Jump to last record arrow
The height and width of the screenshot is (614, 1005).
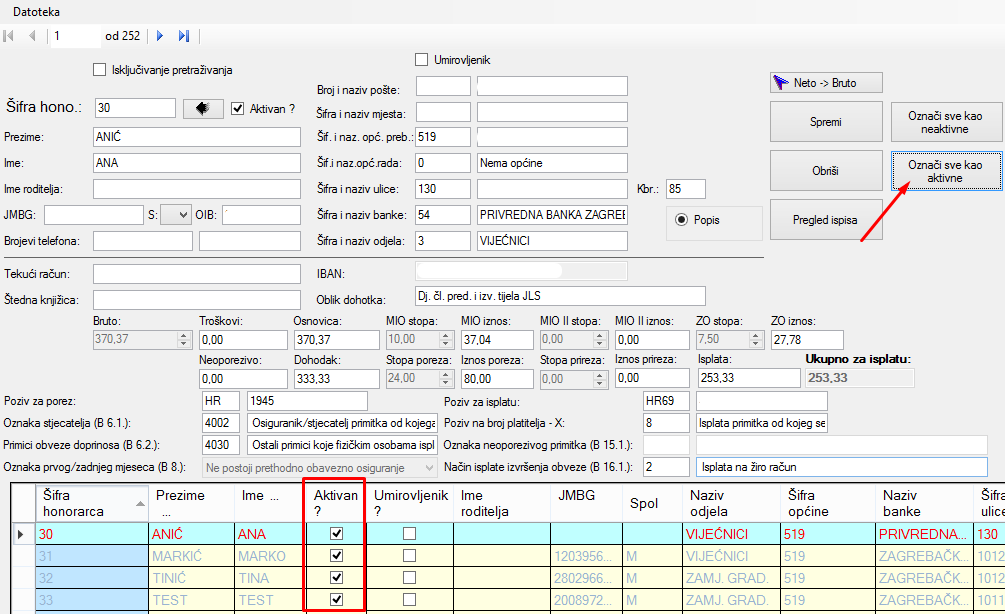pyautogui.click(x=184, y=36)
